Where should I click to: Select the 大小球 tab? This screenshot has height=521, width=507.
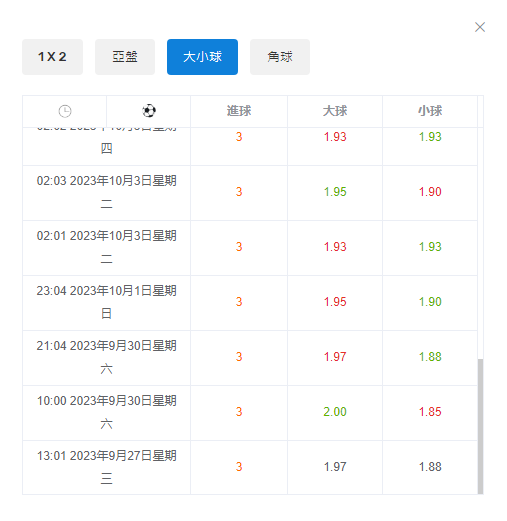[202, 57]
